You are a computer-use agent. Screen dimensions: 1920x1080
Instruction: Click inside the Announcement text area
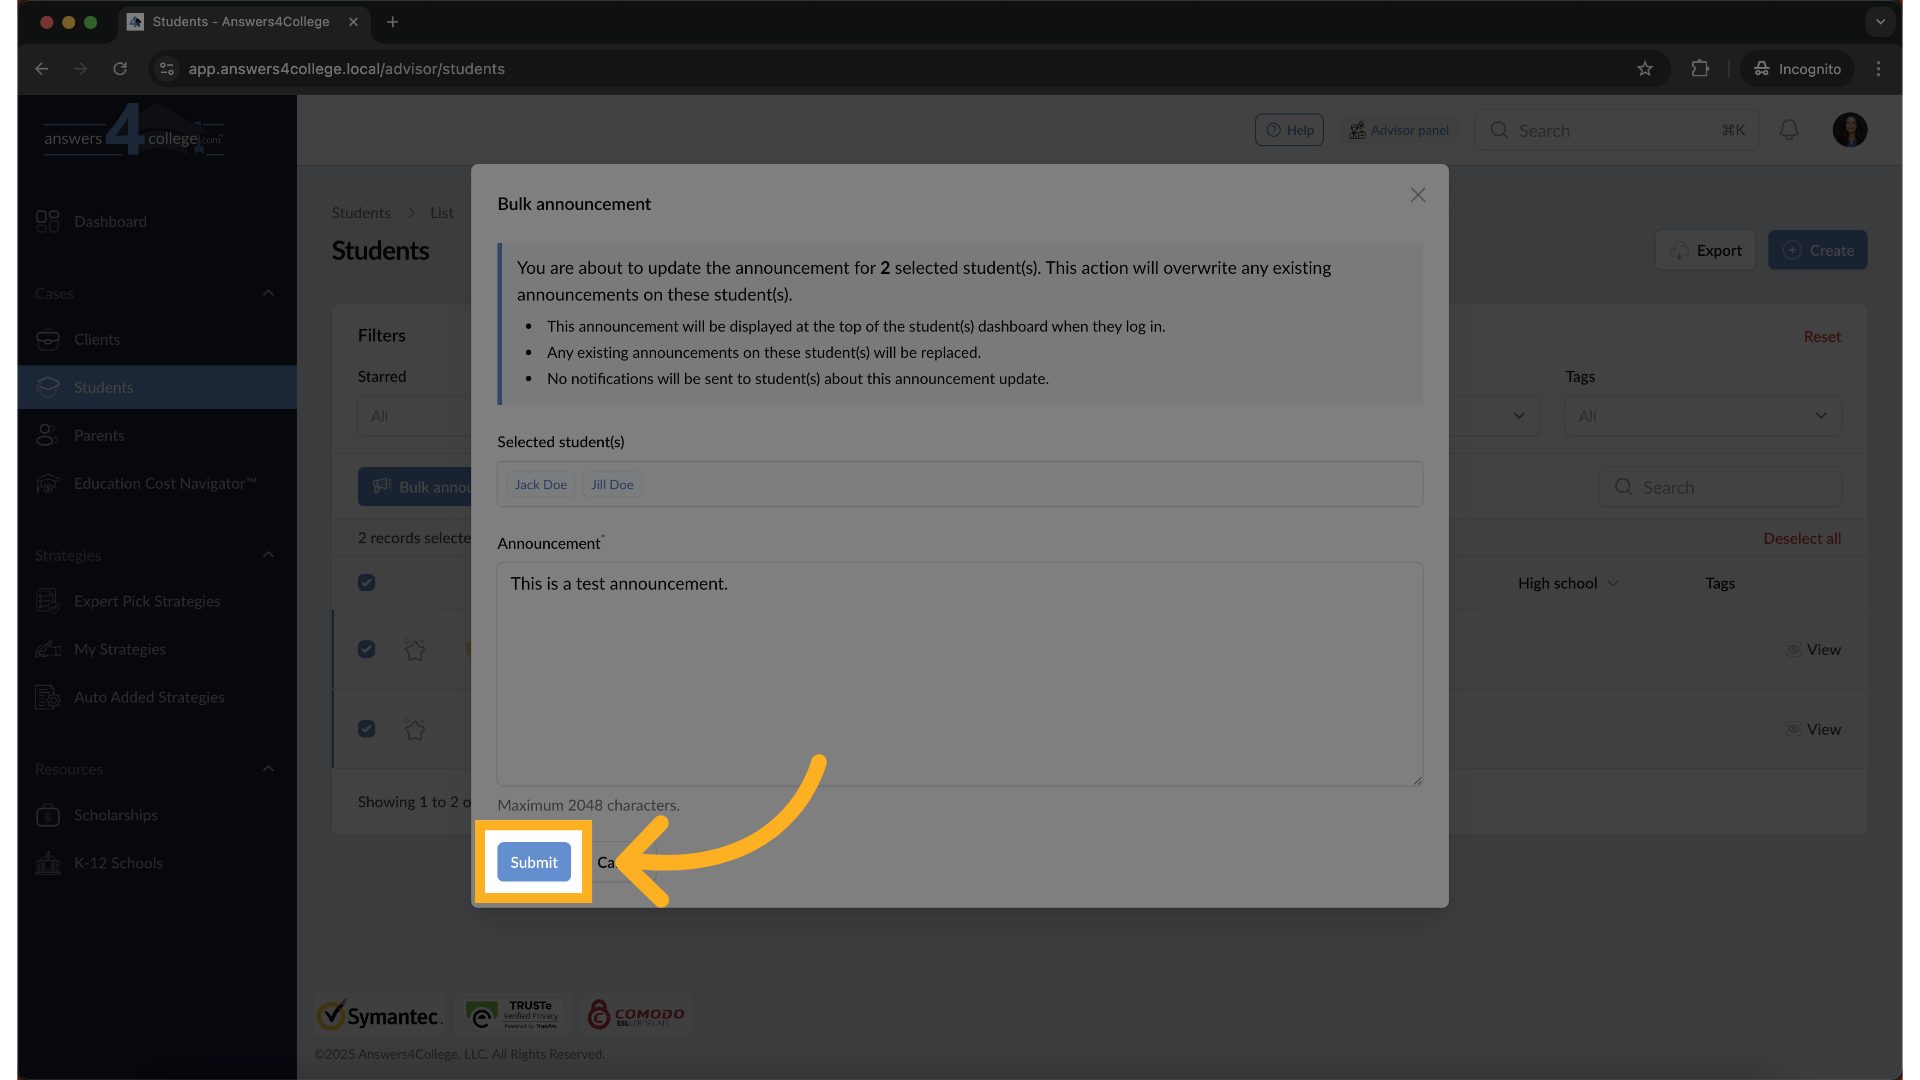(x=959, y=673)
